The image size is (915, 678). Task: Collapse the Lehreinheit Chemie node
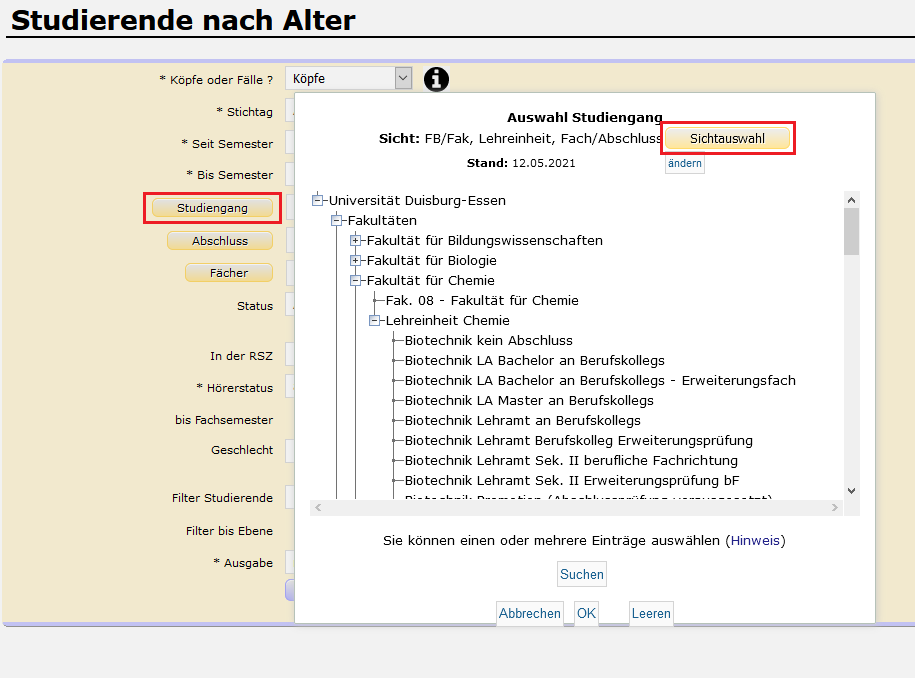(375, 320)
